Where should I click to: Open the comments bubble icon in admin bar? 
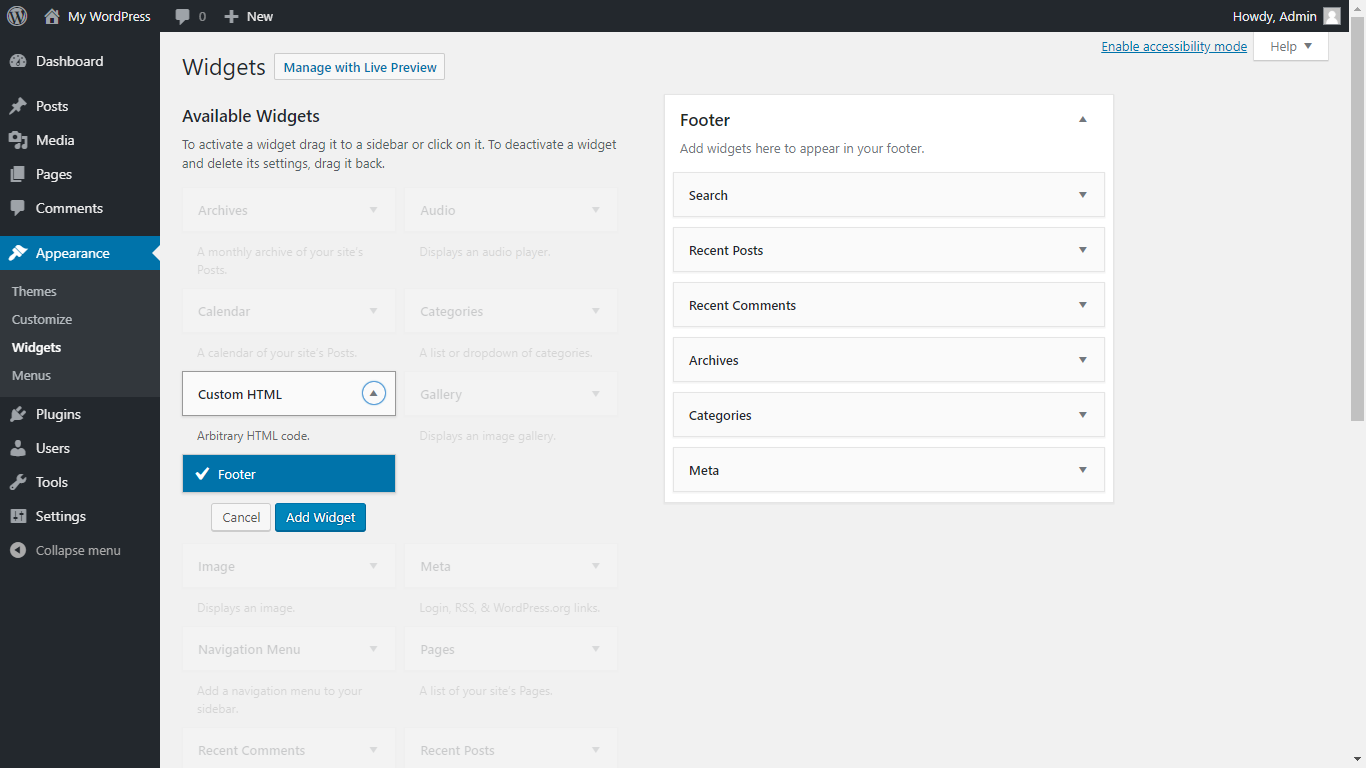182,17
